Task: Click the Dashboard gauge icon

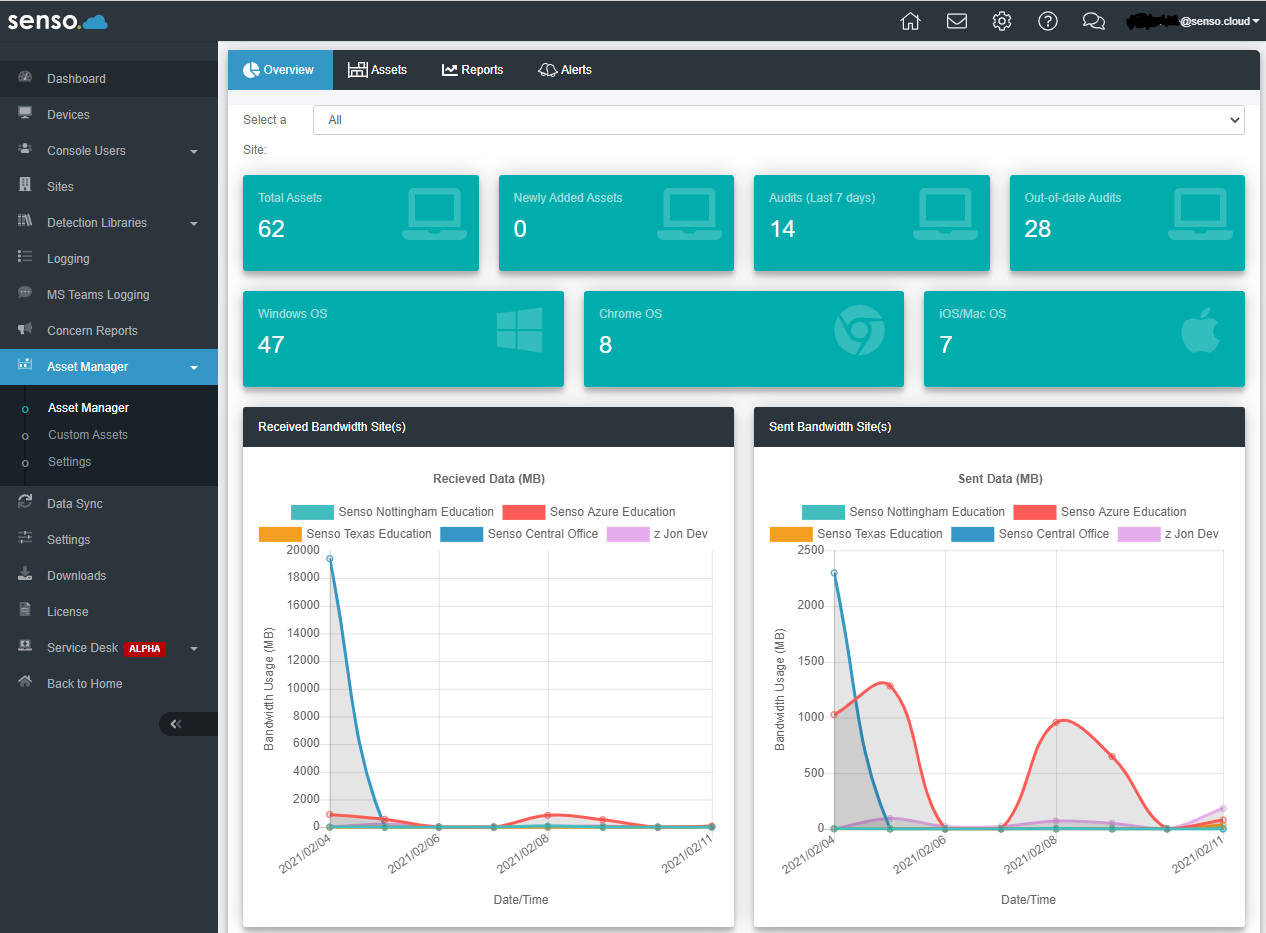Action: tap(26, 78)
